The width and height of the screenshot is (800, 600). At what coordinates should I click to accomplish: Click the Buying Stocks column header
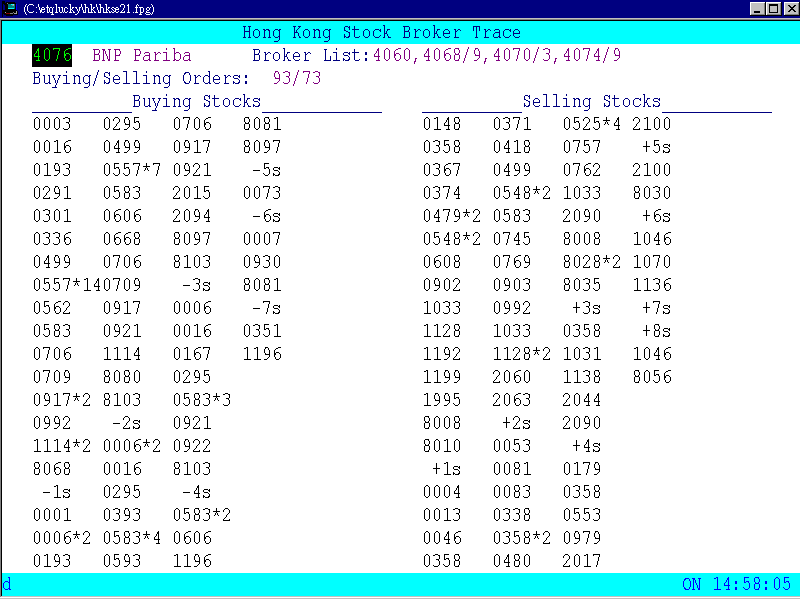pyautogui.click(x=196, y=101)
